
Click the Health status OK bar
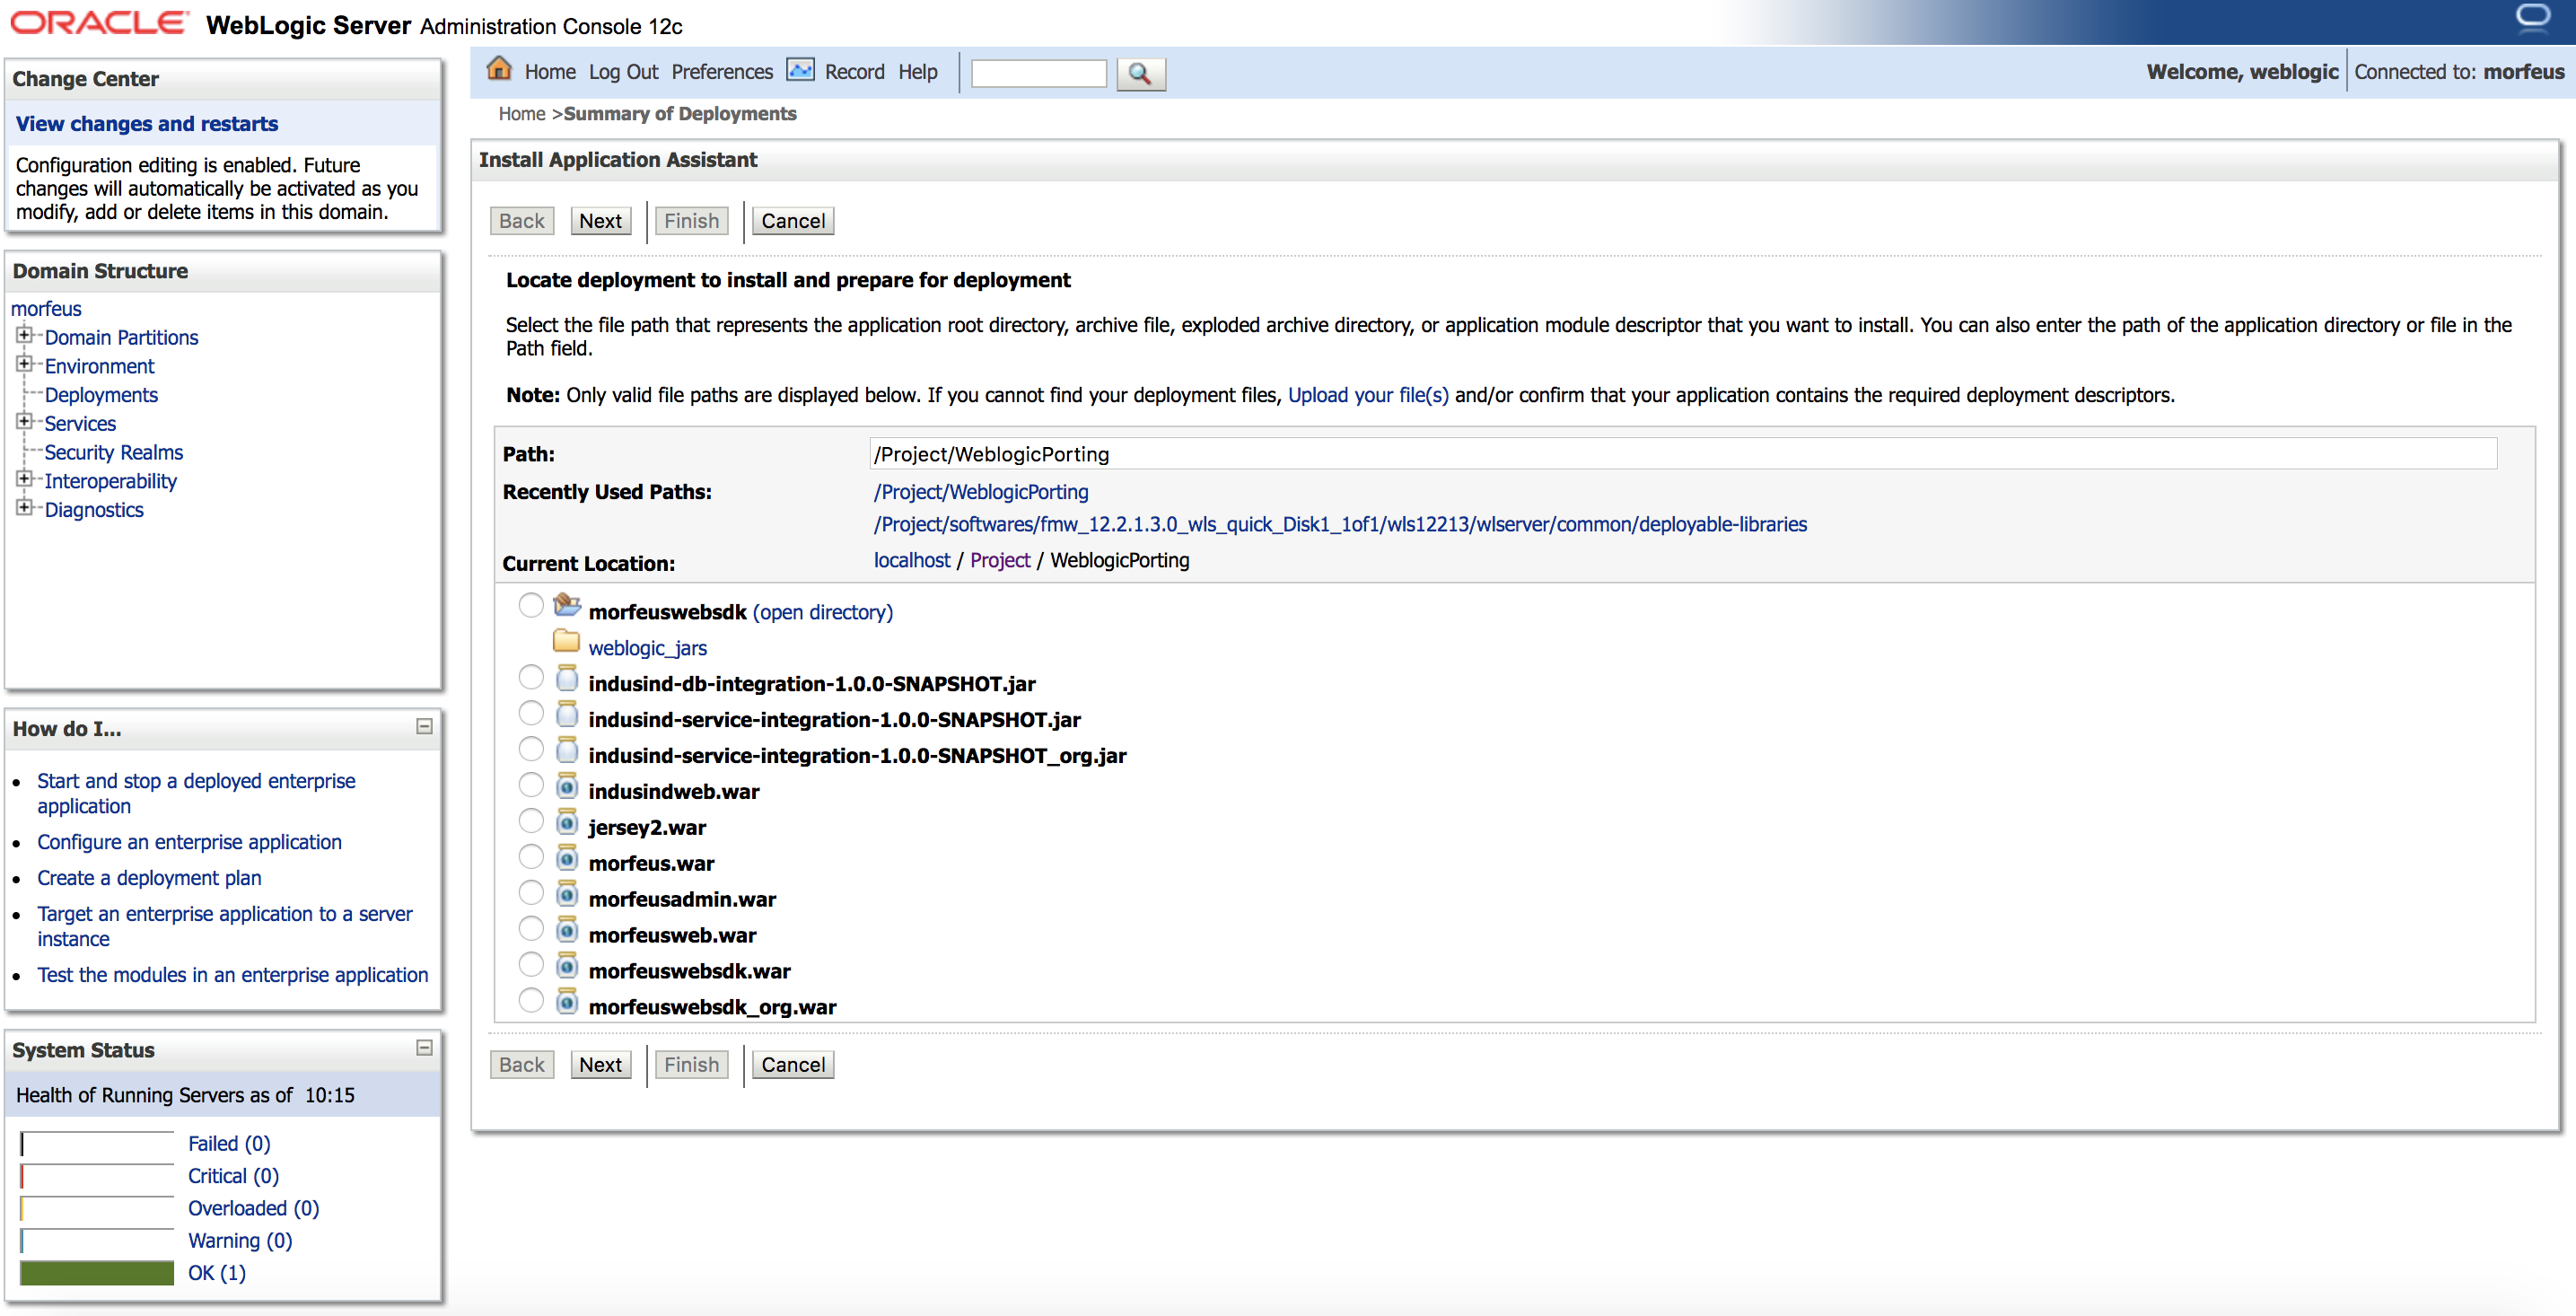pos(96,1272)
